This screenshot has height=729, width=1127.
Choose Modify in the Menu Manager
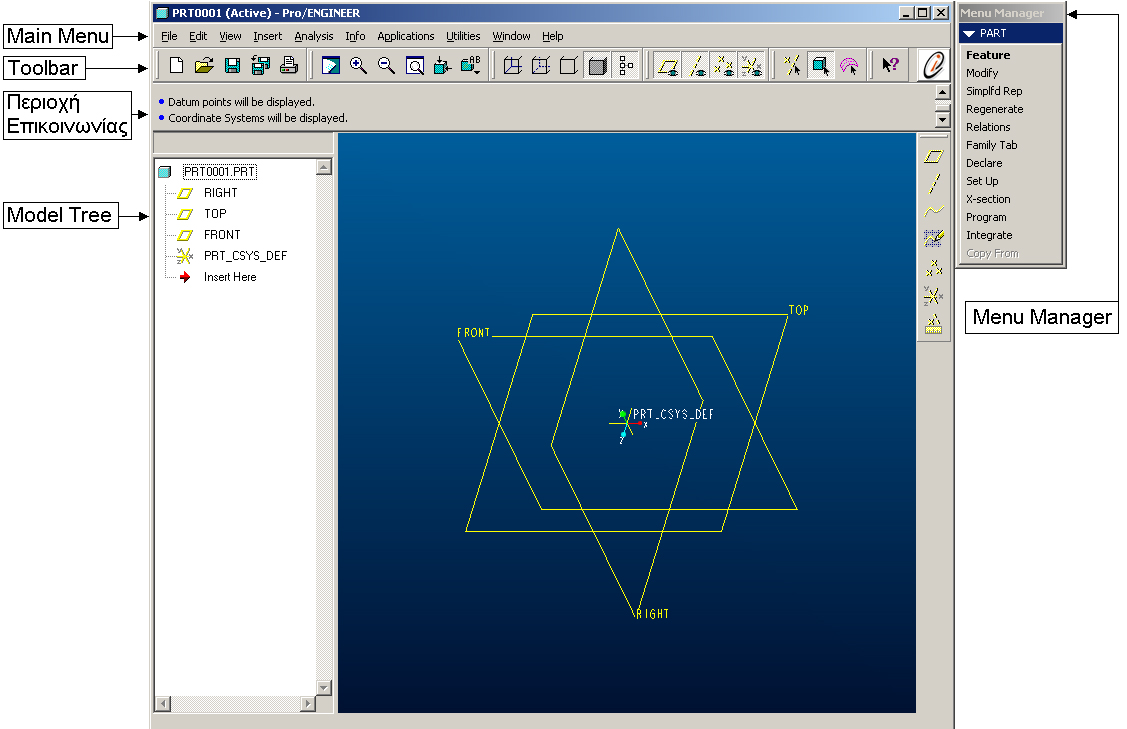pyautogui.click(x=982, y=73)
